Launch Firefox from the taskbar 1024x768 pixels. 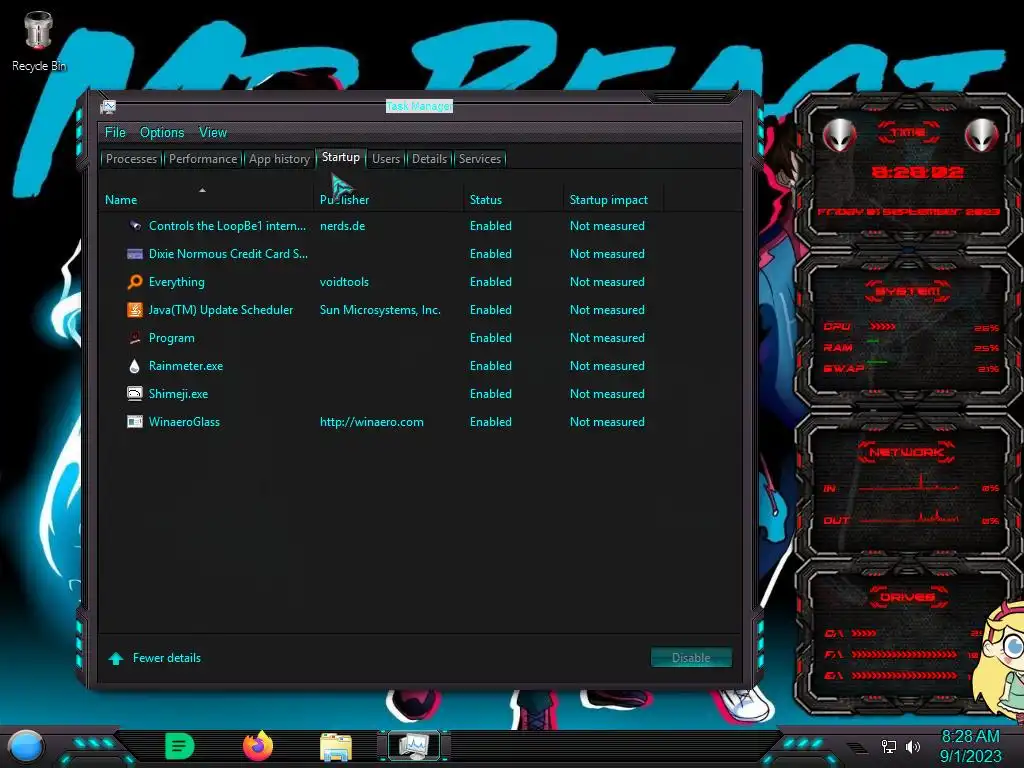[258, 746]
